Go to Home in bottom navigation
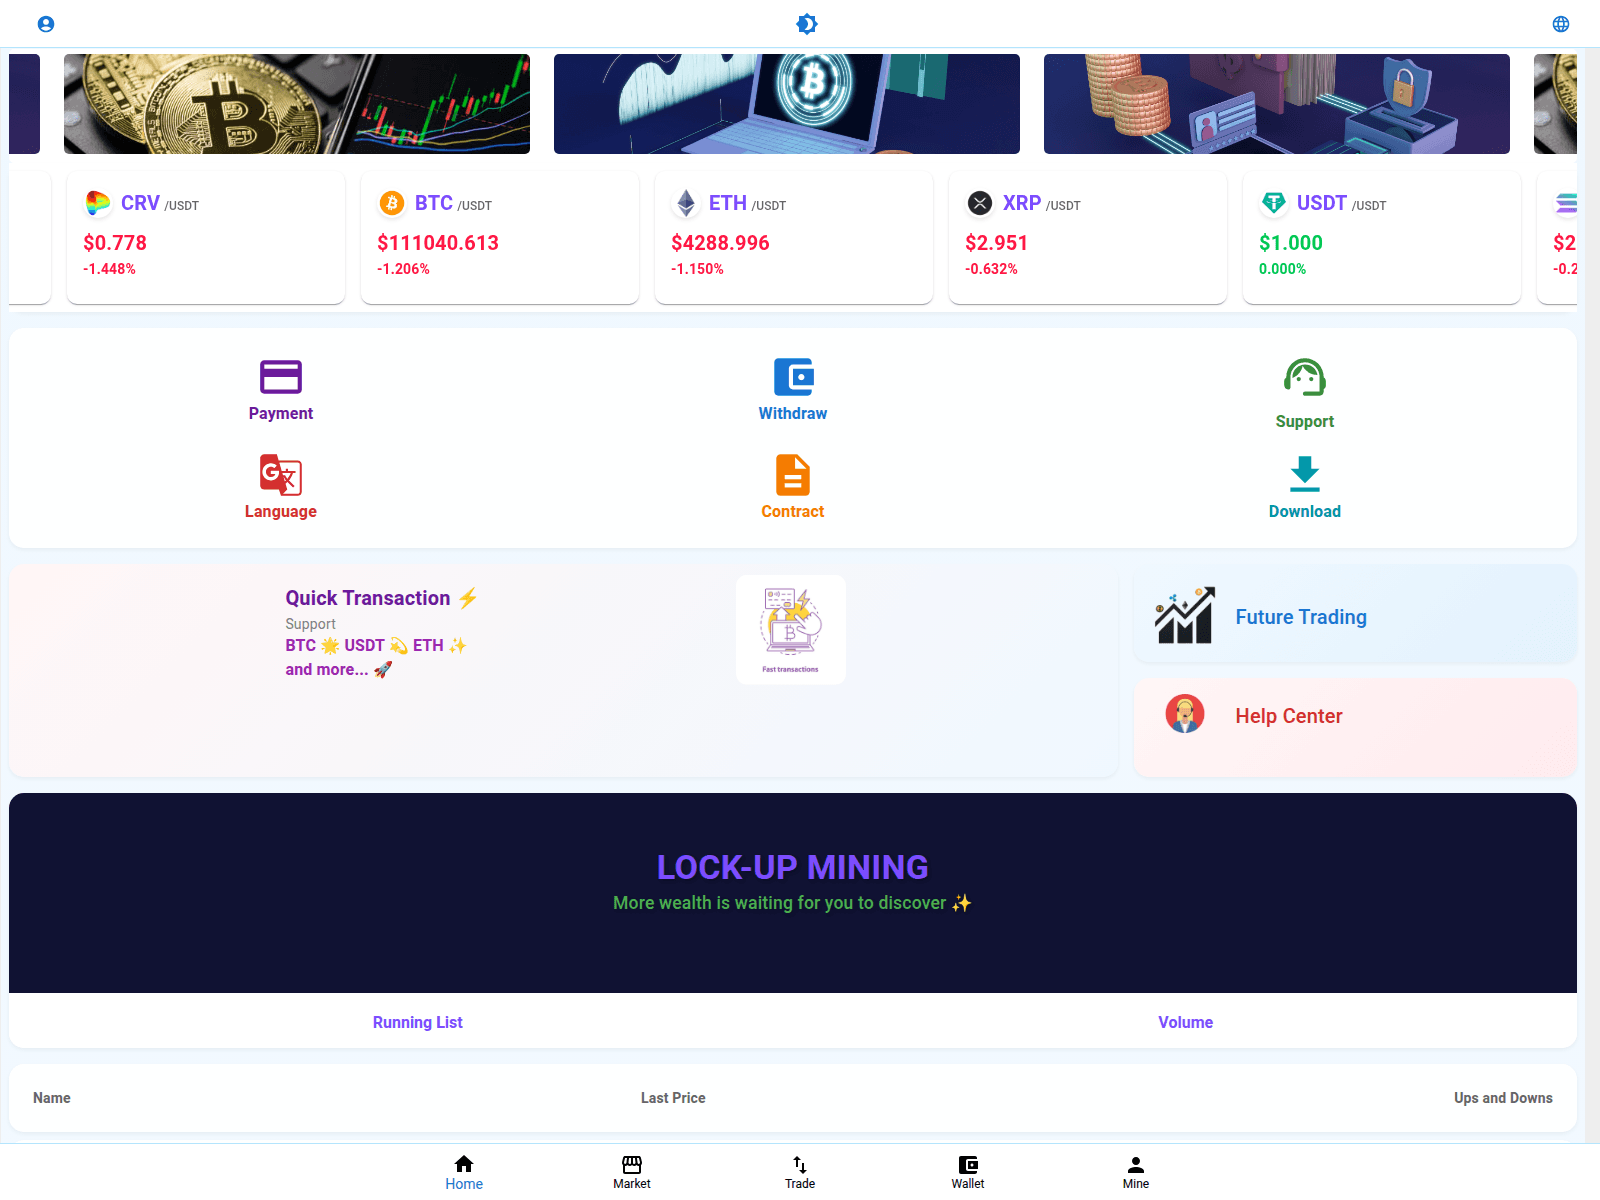The image size is (1600, 1200). tap(464, 1172)
